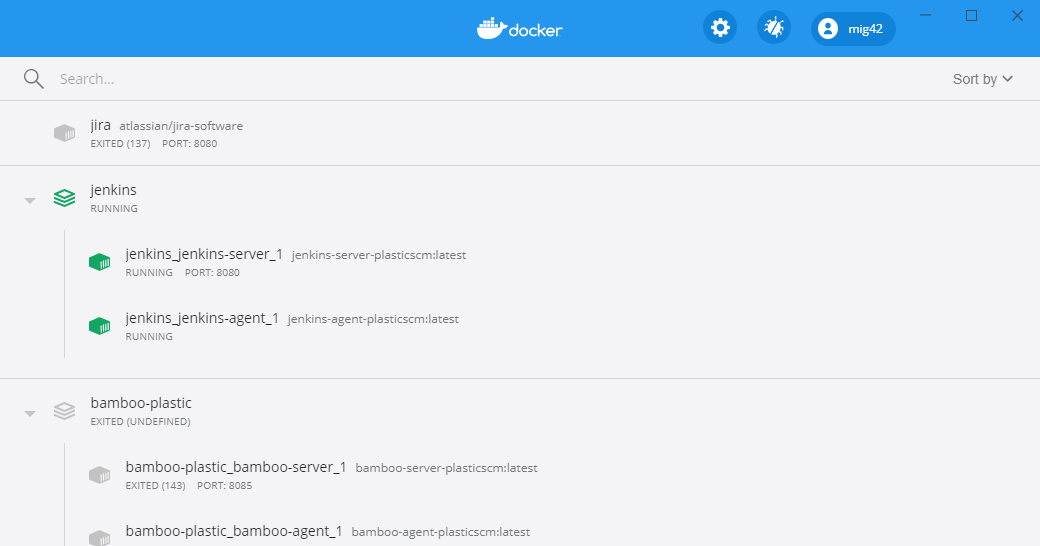This screenshot has width=1040, height=546.
Task: Select jenkins_jenkins-agent_1 container
Action: pos(202,318)
